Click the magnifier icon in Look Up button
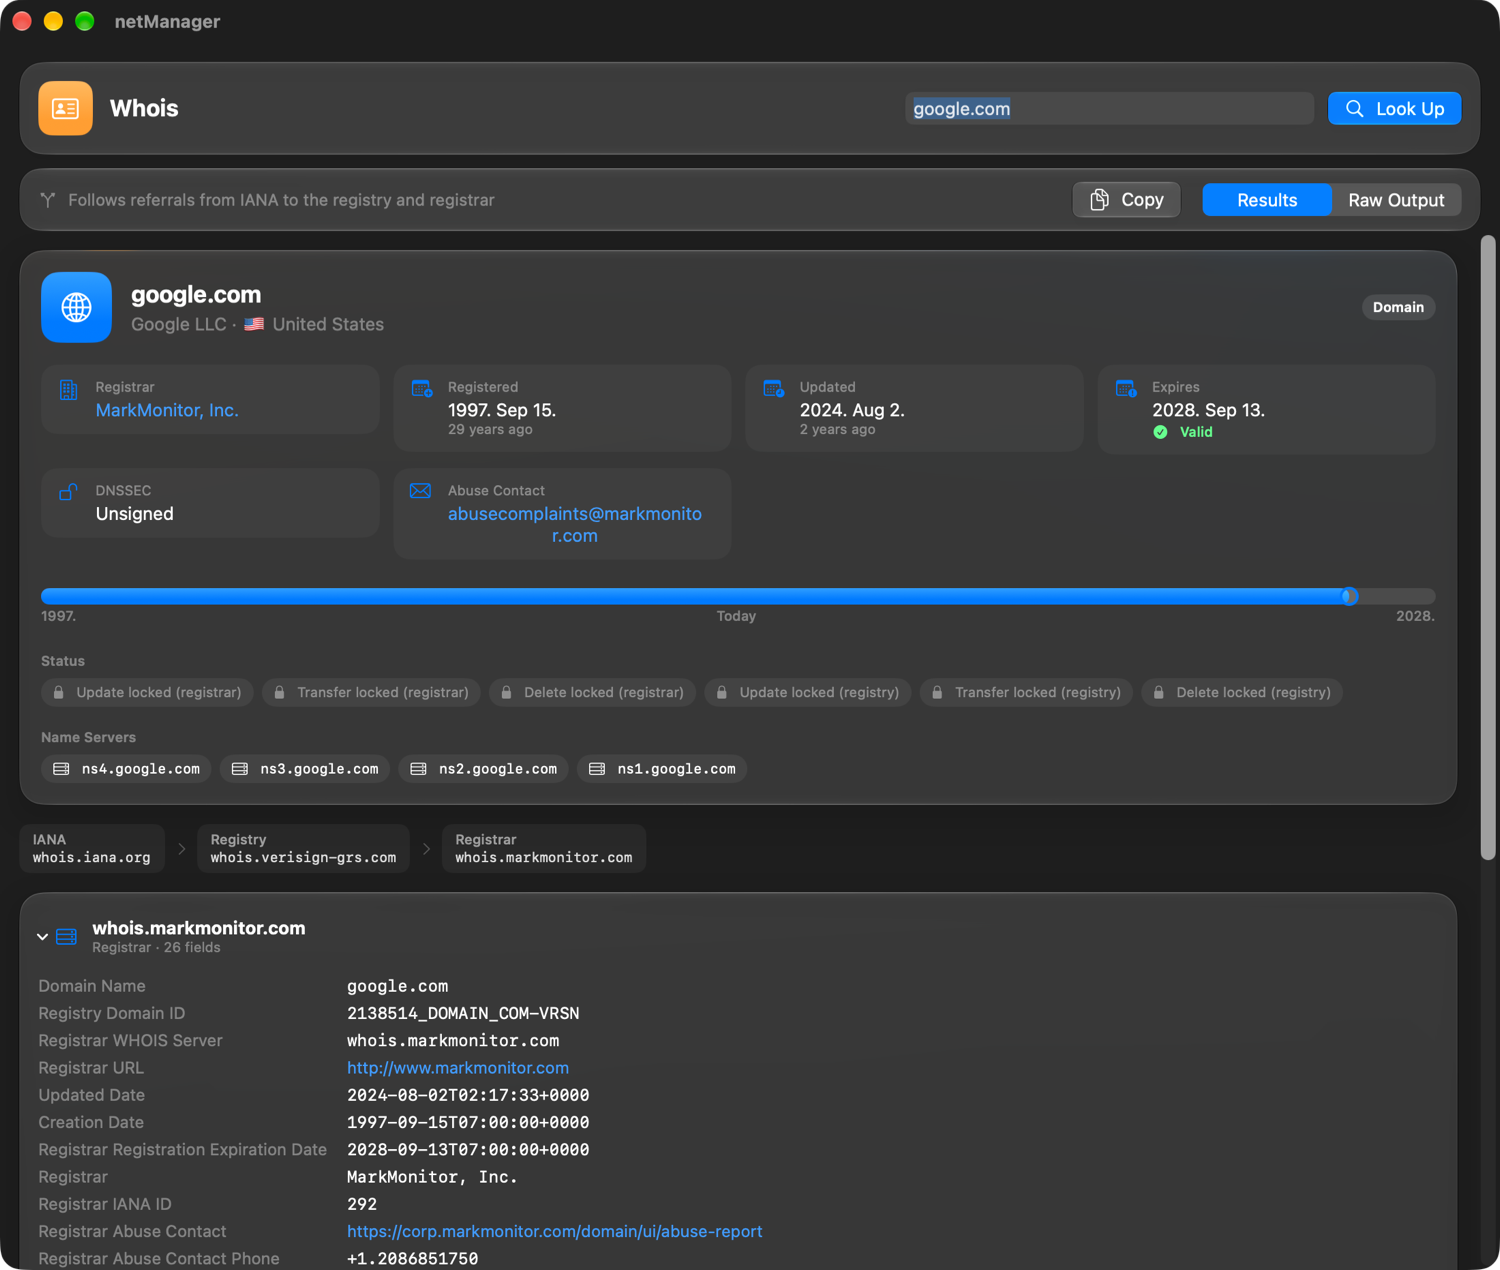Image resolution: width=1500 pixels, height=1270 pixels. (1355, 109)
